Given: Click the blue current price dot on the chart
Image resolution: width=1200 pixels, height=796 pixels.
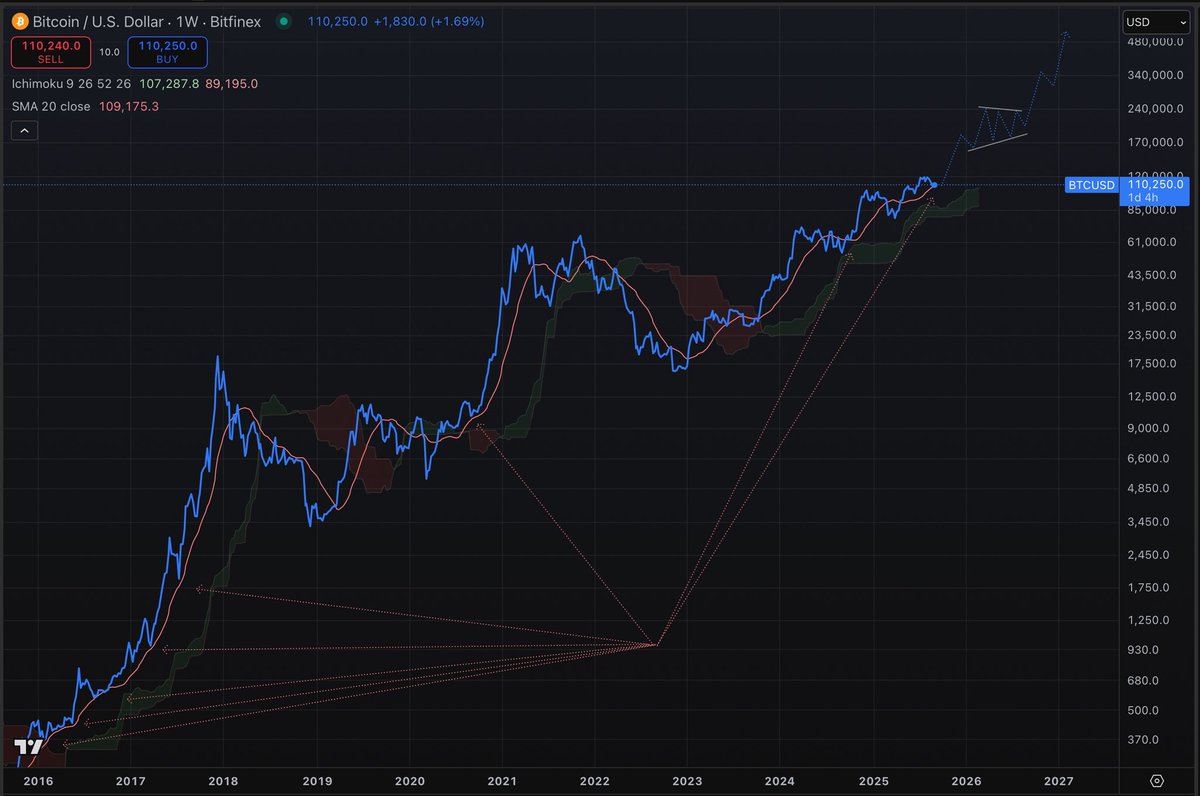Looking at the screenshot, I should click(x=933, y=185).
